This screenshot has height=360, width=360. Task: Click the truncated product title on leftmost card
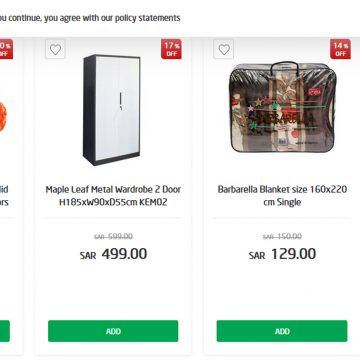coord(4,196)
